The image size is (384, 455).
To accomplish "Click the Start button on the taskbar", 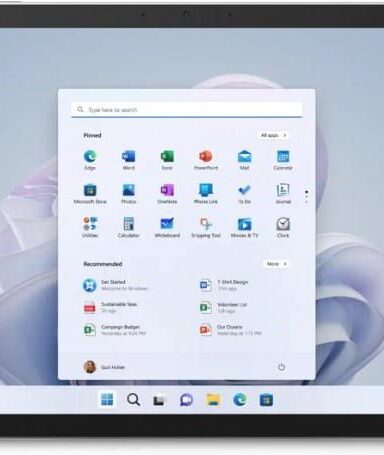I will pyautogui.click(x=107, y=399).
